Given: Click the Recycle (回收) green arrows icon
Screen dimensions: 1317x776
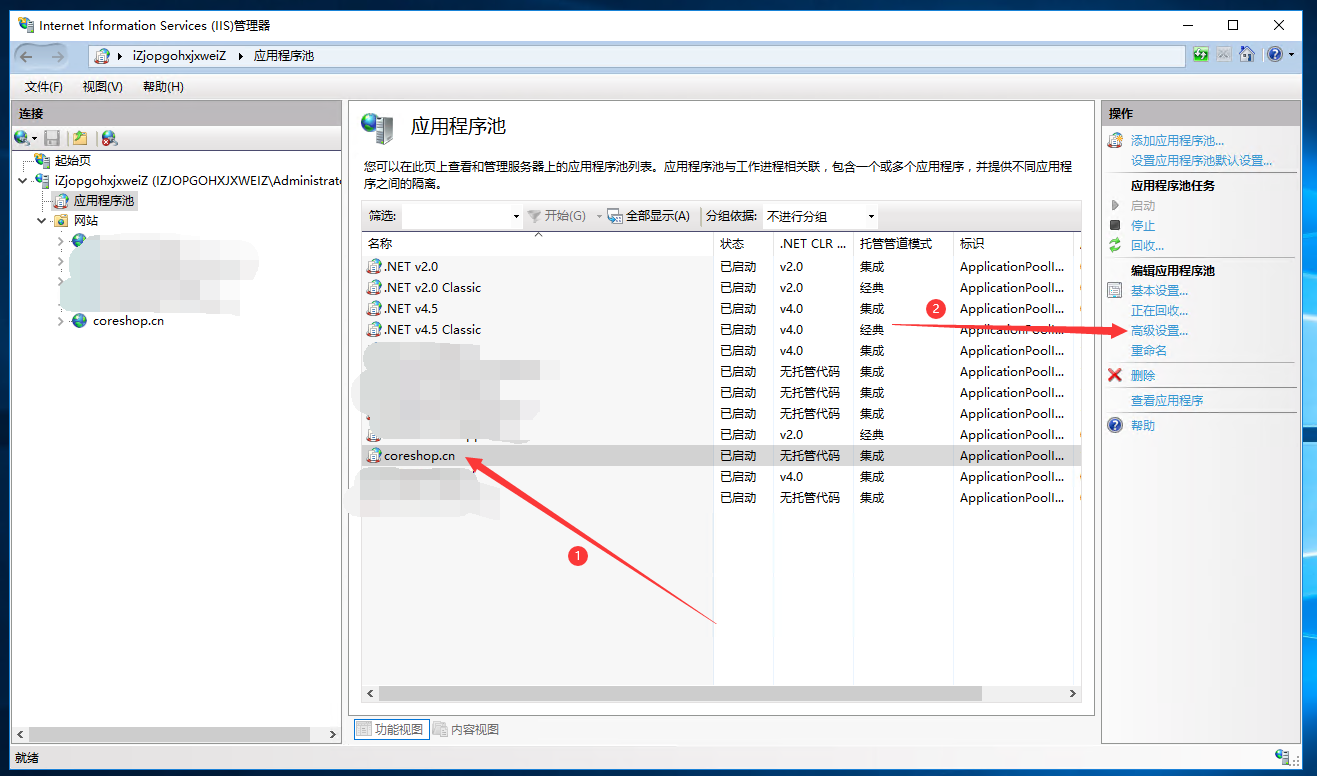Looking at the screenshot, I should 1115,245.
